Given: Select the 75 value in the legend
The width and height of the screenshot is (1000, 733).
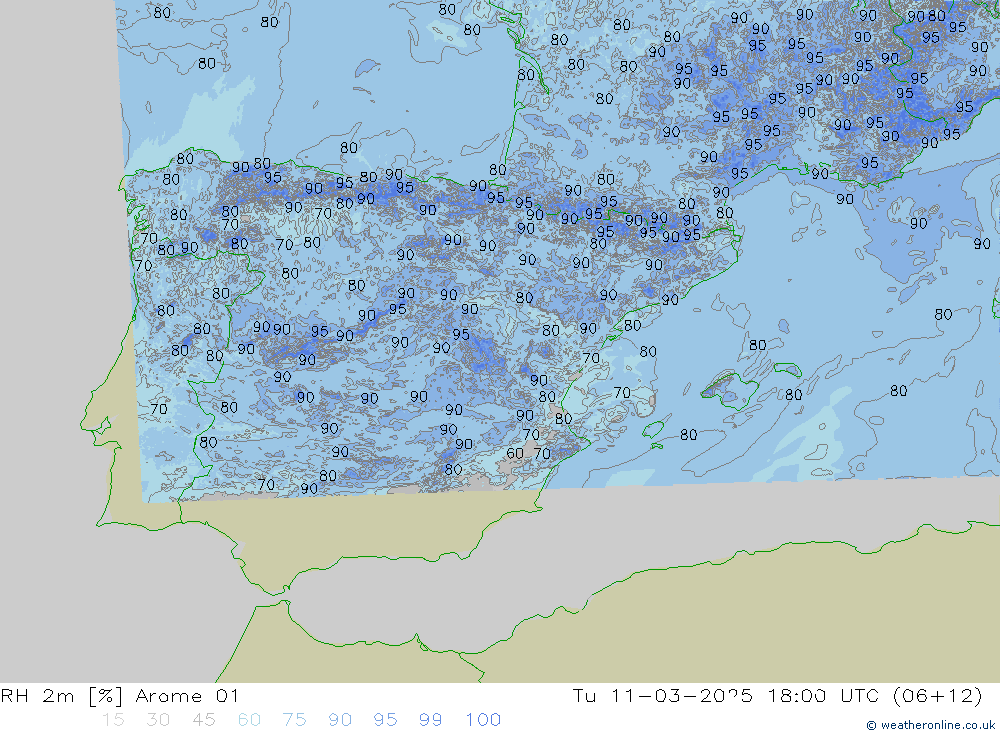Looking at the screenshot, I should point(295,720).
